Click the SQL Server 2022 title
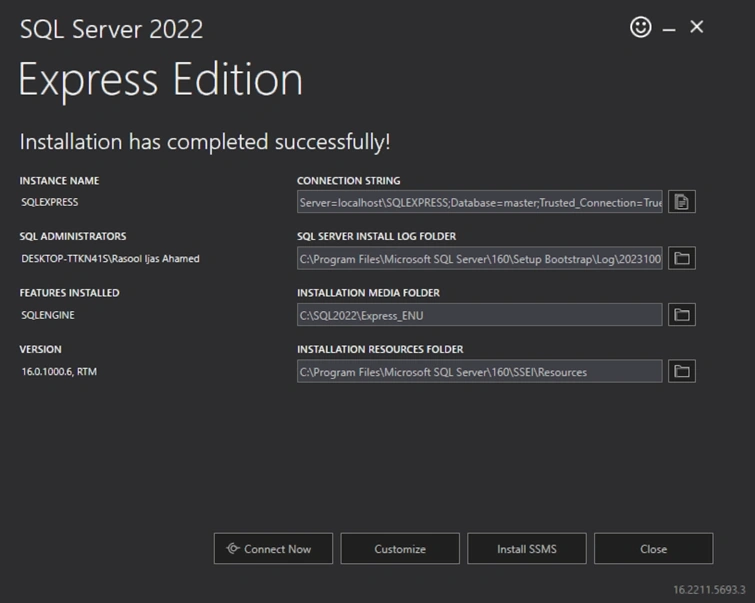 [x=111, y=29]
